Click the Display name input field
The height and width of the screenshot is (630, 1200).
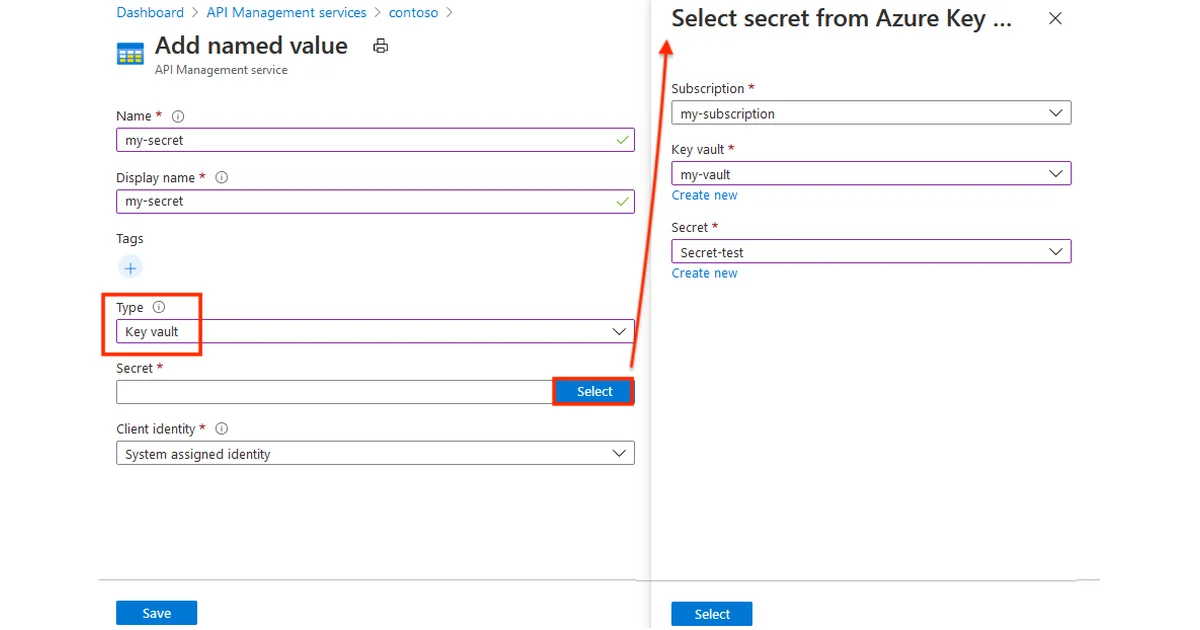(375, 201)
